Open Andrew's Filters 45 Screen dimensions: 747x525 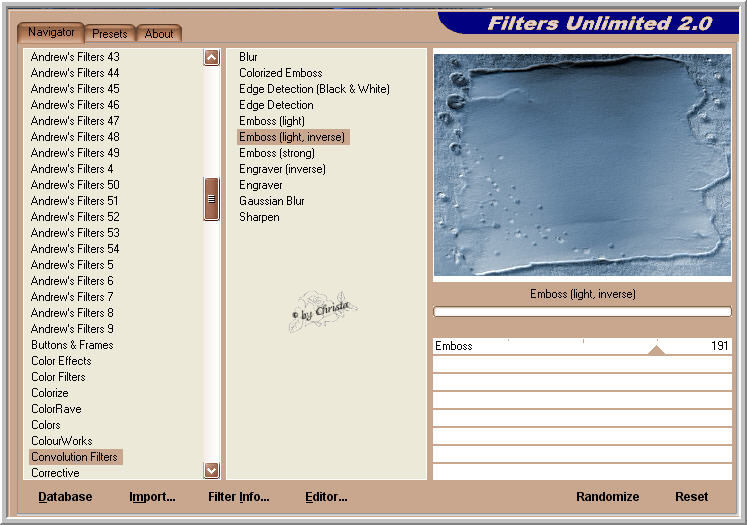click(75, 89)
